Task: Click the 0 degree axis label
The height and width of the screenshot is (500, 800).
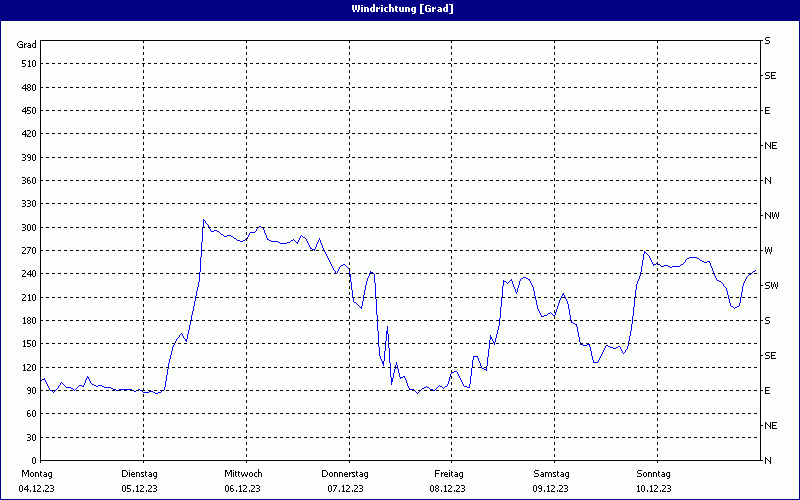Action: coord(33,461)
